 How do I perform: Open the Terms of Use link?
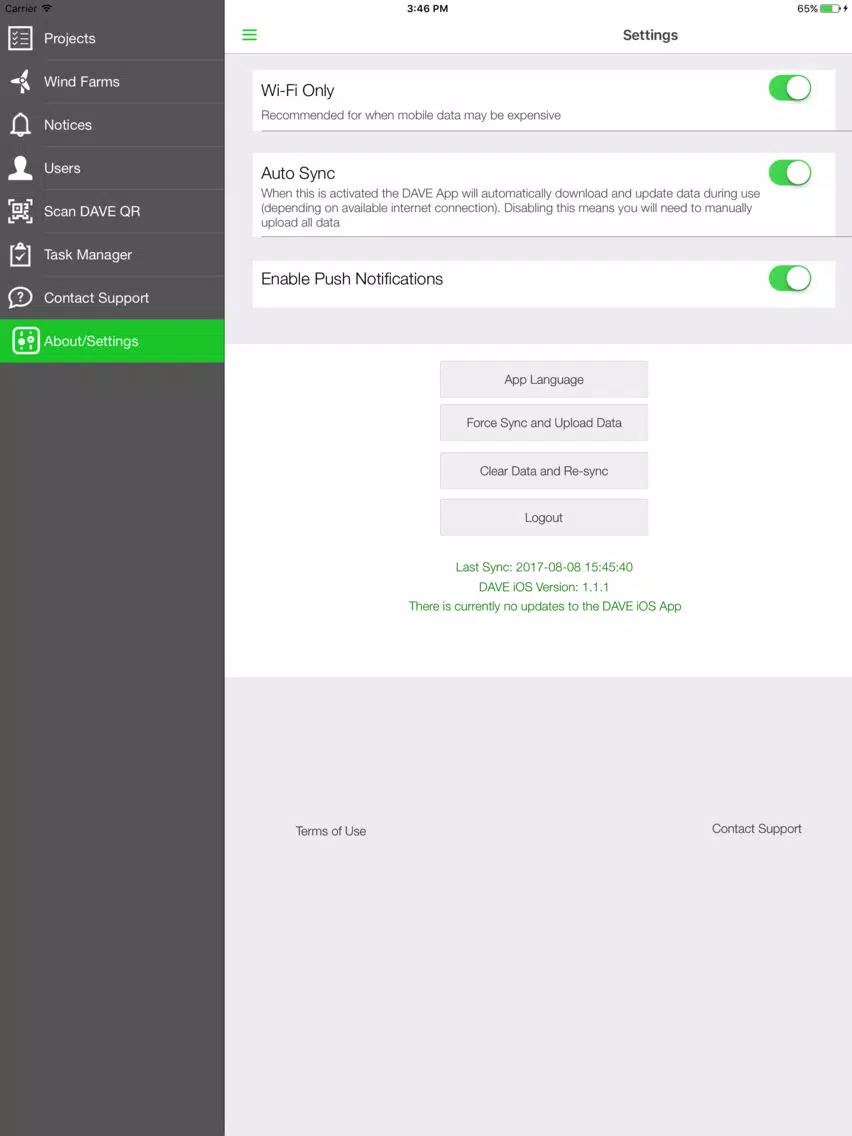(330, 831)
